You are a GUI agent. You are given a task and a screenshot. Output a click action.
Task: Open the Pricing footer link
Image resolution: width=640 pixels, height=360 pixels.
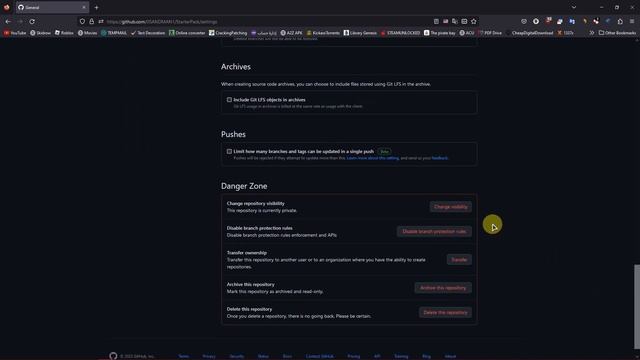354,356
